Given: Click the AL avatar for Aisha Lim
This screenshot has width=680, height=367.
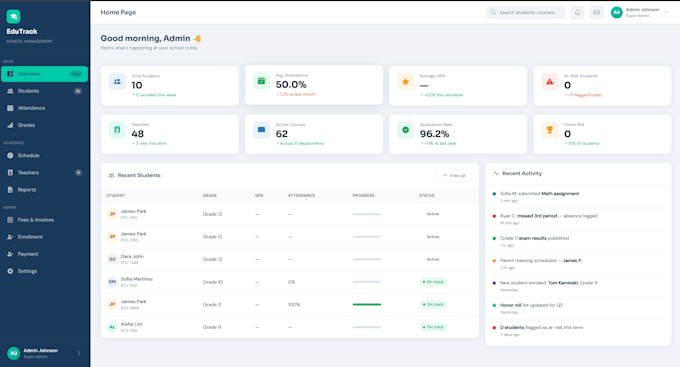Looking at the screenshot, I should click(x=112, y=327).
